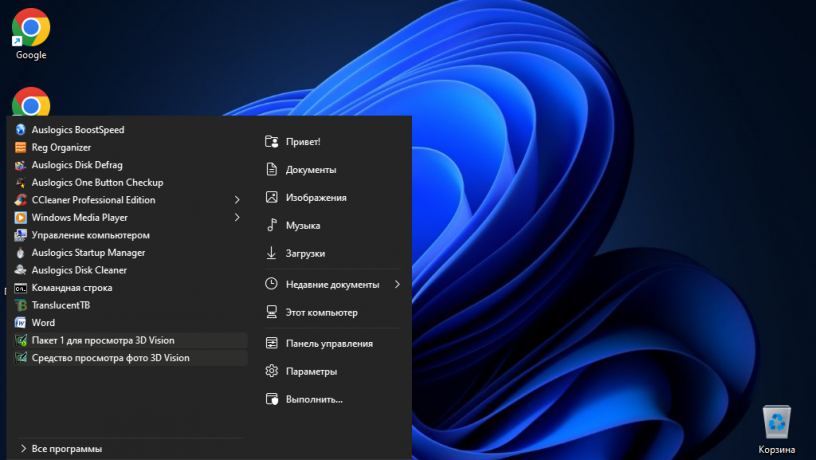Click the Windows Media Player icon
The width and height of the screenshot is (816, 460).
point(20,218)
